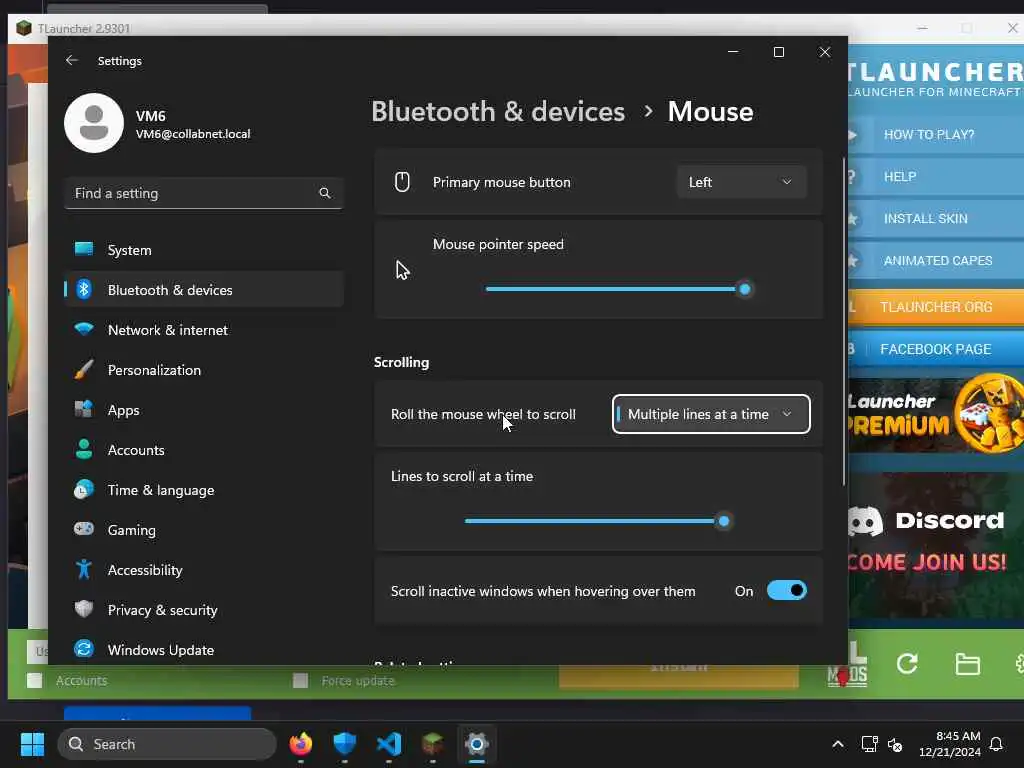The width and height of the screenshot is (1024, 768).
Task: Click the TLauncher window title icon
Action: tap(24, 28)
